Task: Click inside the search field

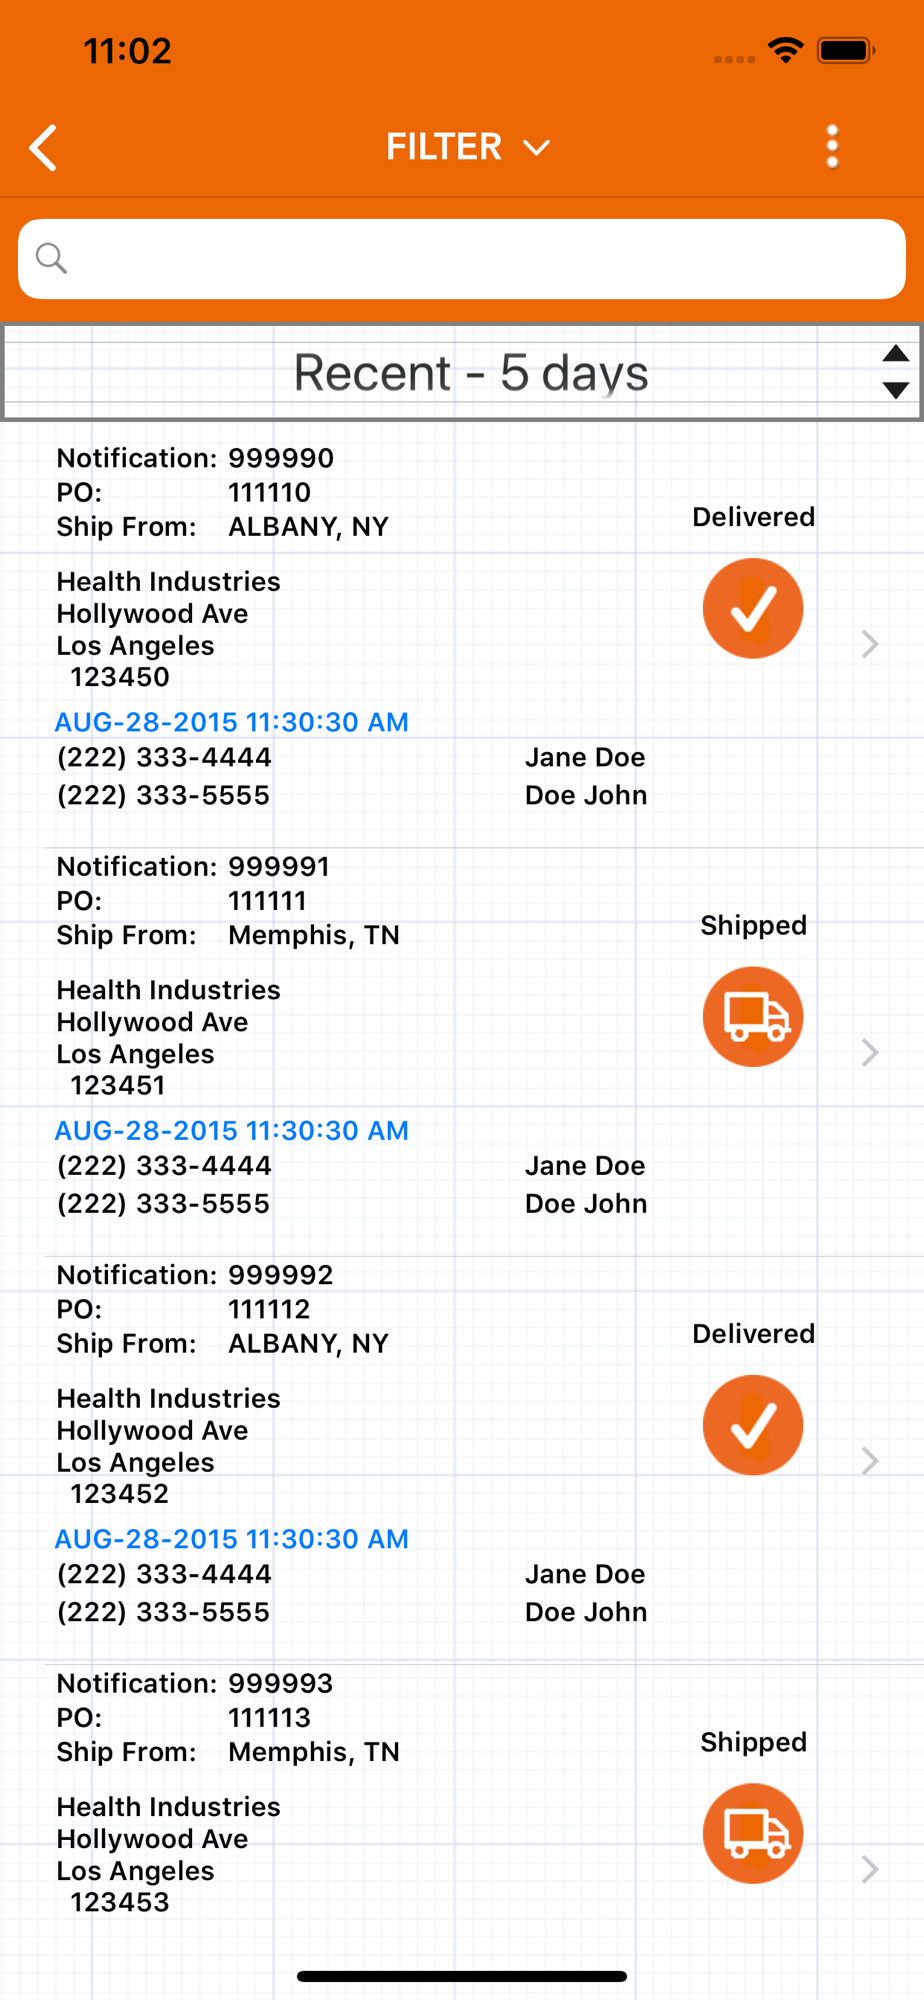Action: [x=480, y=259]
